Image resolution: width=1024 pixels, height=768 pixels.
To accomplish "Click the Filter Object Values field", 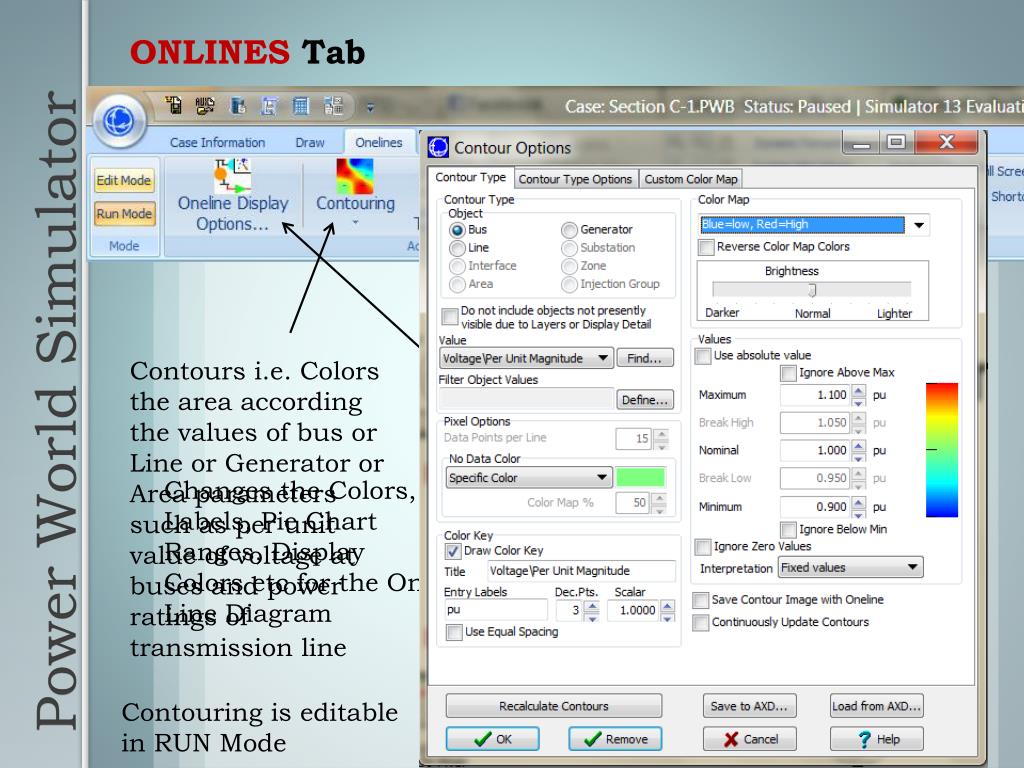I will [526, 400].
